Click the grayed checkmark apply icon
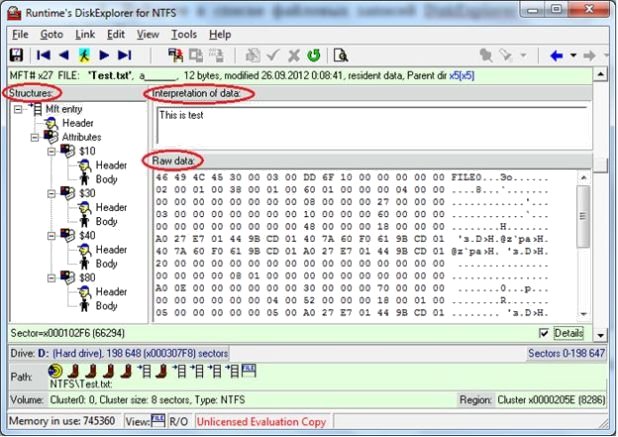The width and height of the screenshot is (618, 437). [273, 56]
